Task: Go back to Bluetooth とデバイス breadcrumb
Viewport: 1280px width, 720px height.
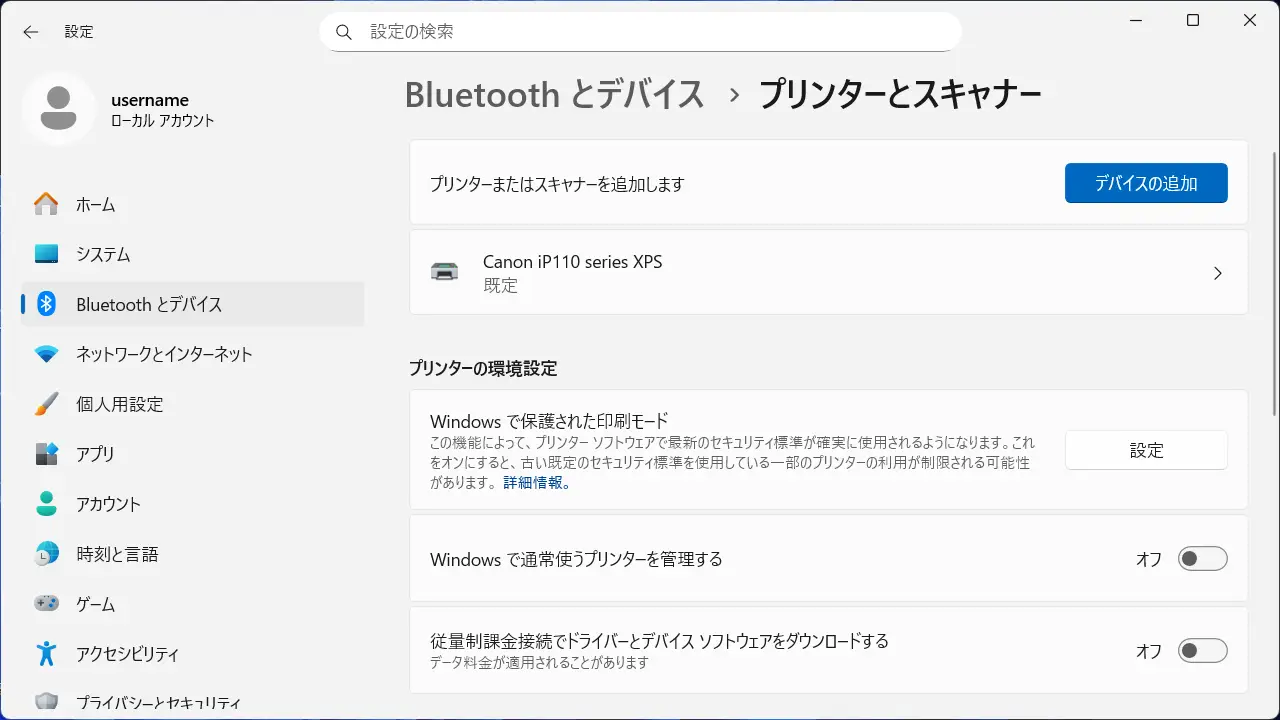Action: coord(555,95)
